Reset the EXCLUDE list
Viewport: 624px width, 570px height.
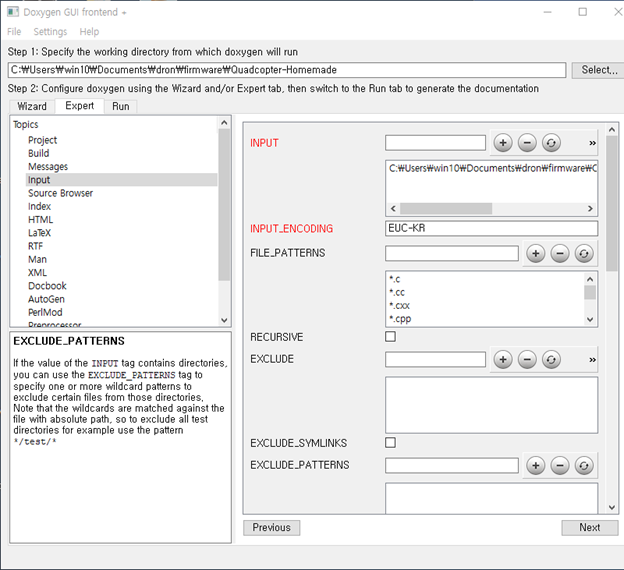click(551, 359)
